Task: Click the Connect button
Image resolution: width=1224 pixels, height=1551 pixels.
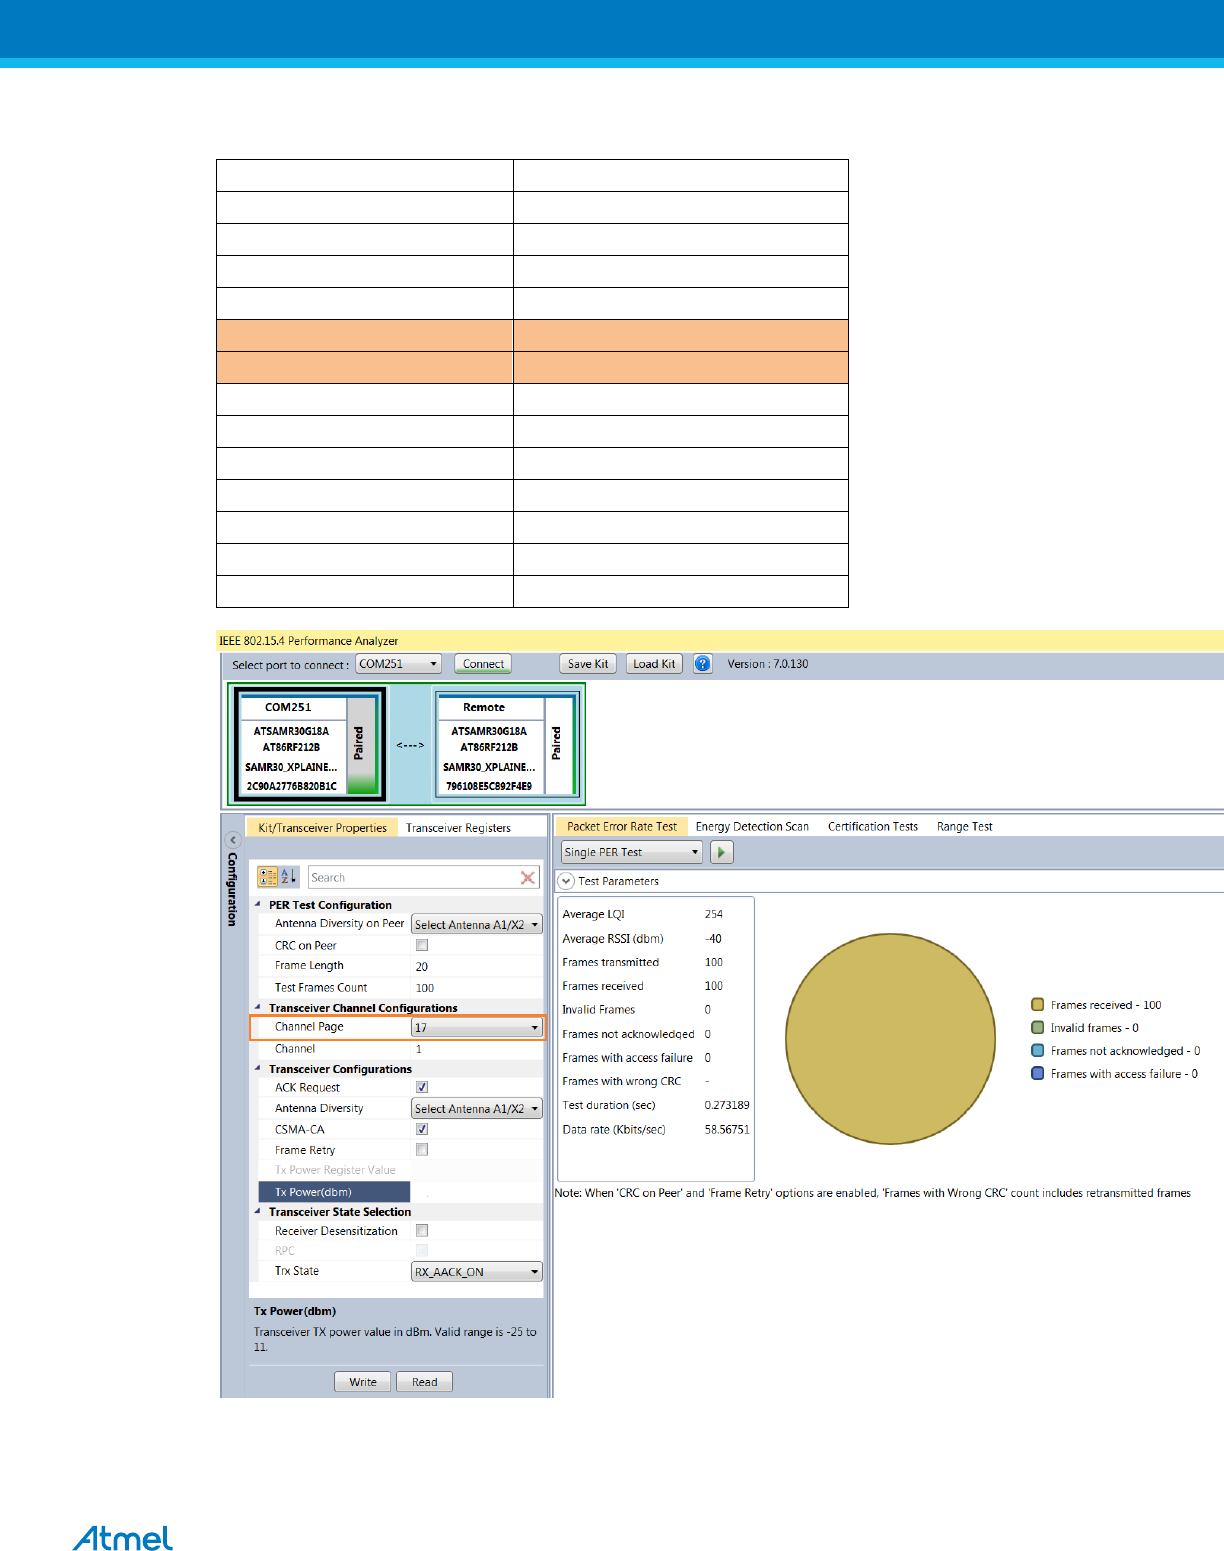Action: [484, 664]
